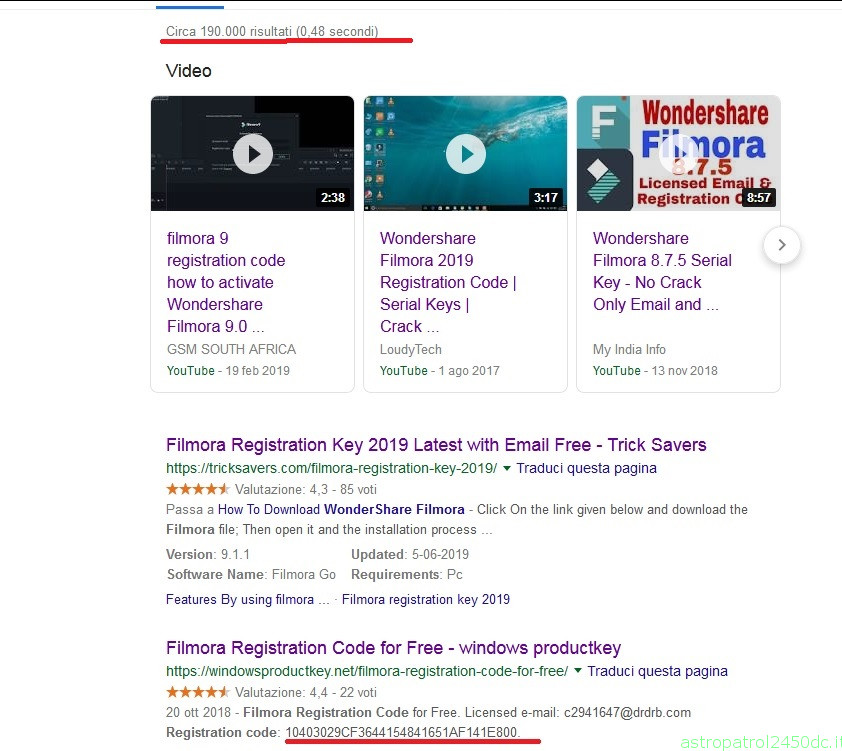Click rating stars for 'Valutazione: 4,4 - 22 voti'
Viewport: 842px width, 751px height.
tap(198, 692)
